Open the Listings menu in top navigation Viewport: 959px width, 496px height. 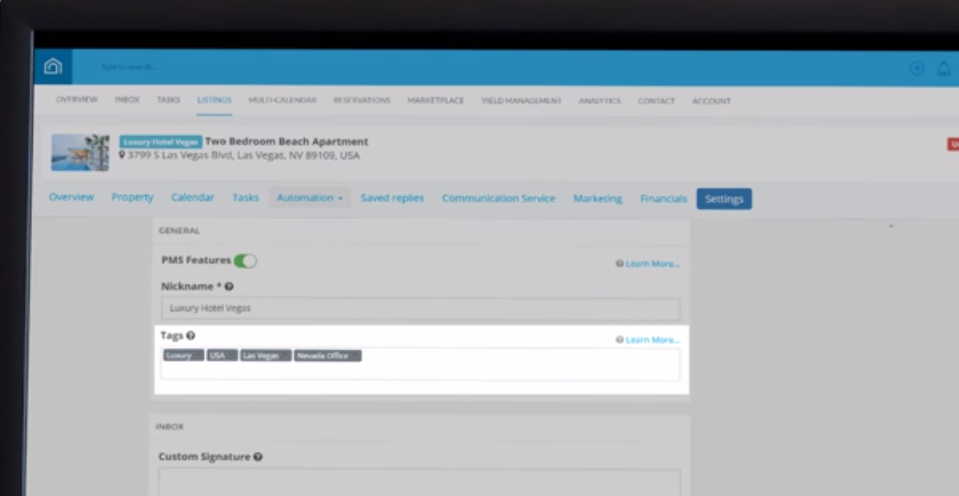pyautogui.click(x=214, y=101)
